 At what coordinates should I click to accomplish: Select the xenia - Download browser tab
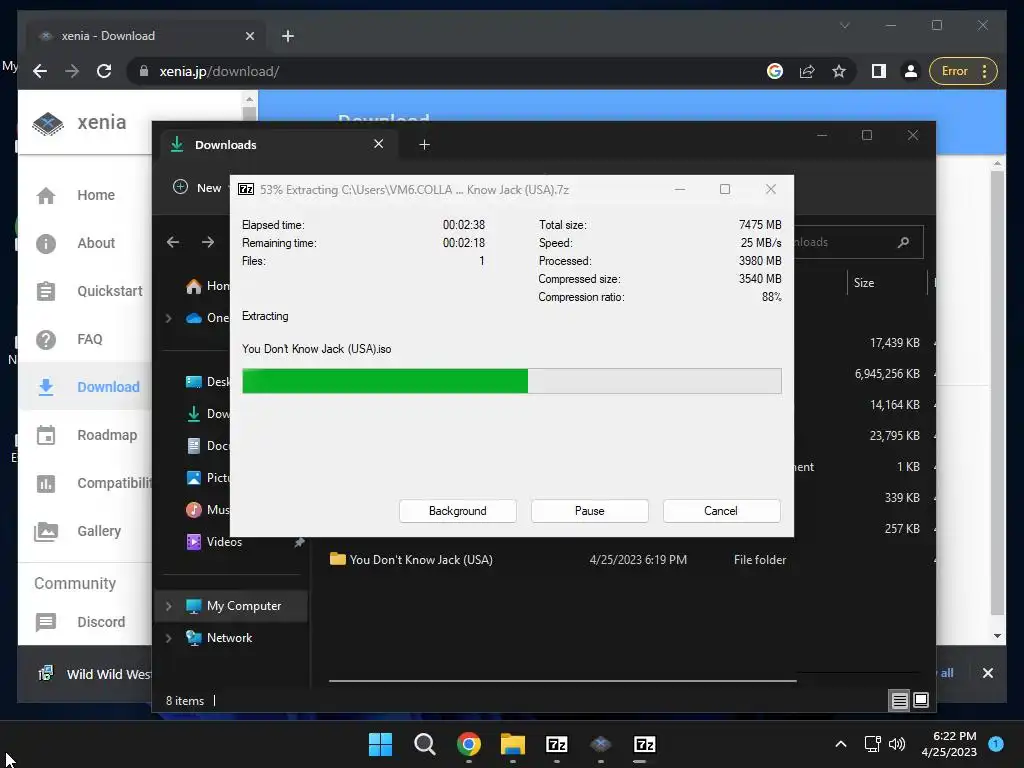(x=145, y=36)
